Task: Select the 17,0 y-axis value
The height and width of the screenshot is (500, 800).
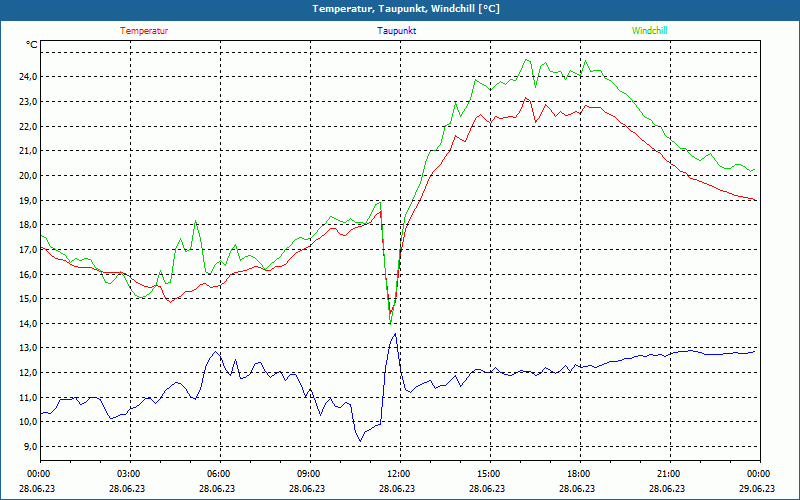Action: pyautogui.click(x=29, y=249)
